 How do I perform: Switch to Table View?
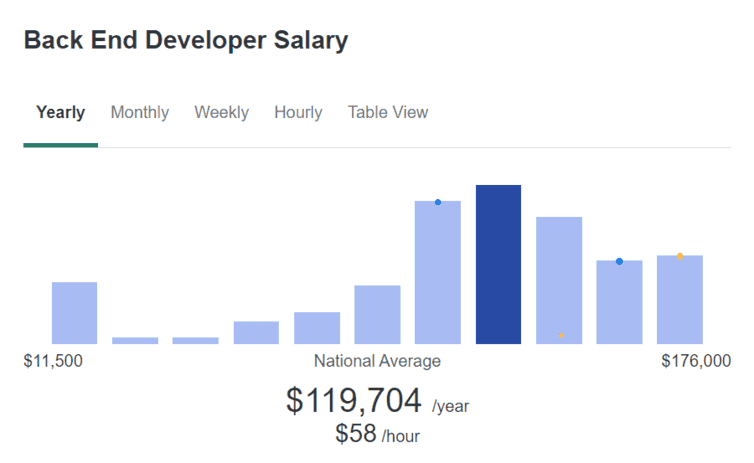pyautogui.click(x=388, y=113)
